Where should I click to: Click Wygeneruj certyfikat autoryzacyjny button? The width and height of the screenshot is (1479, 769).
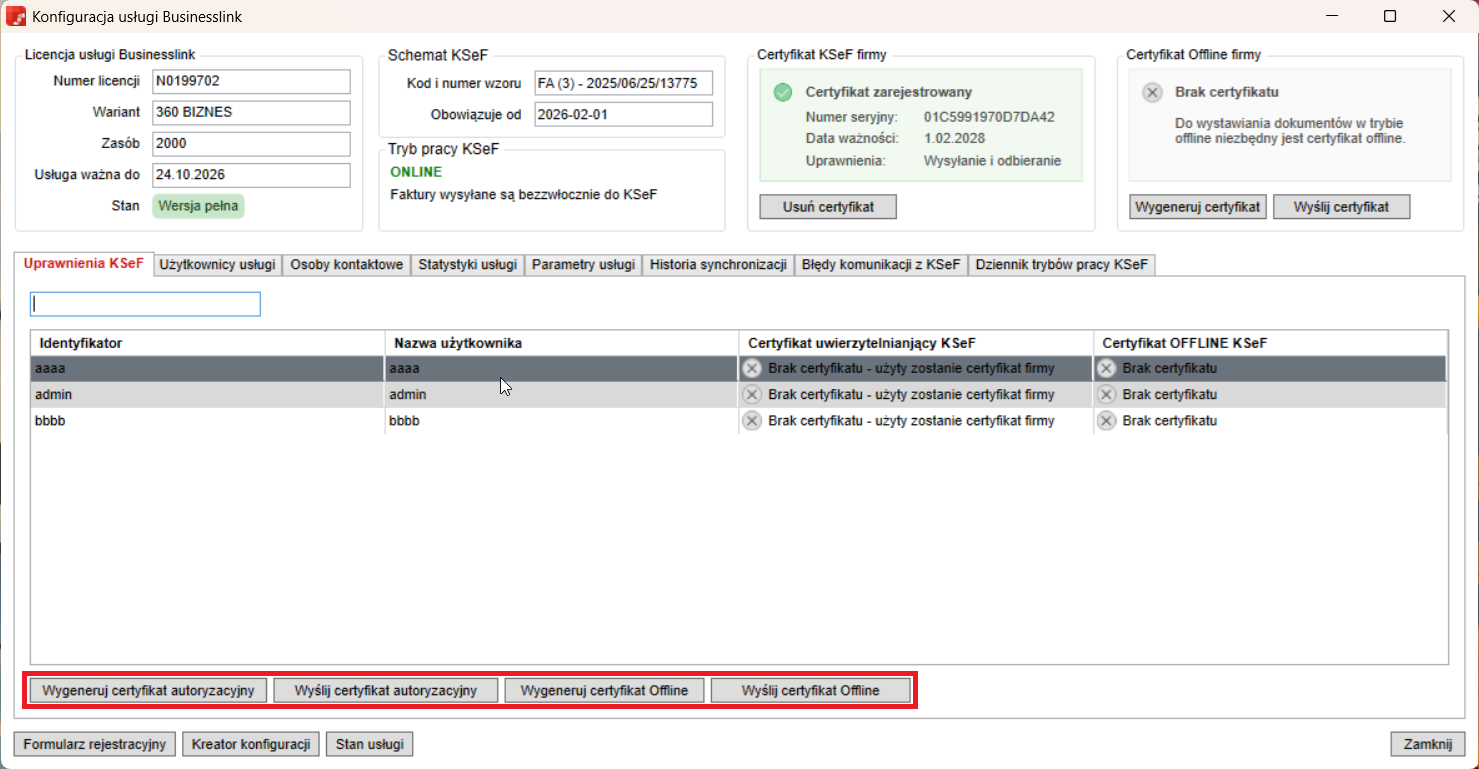(x=148, y=691)
